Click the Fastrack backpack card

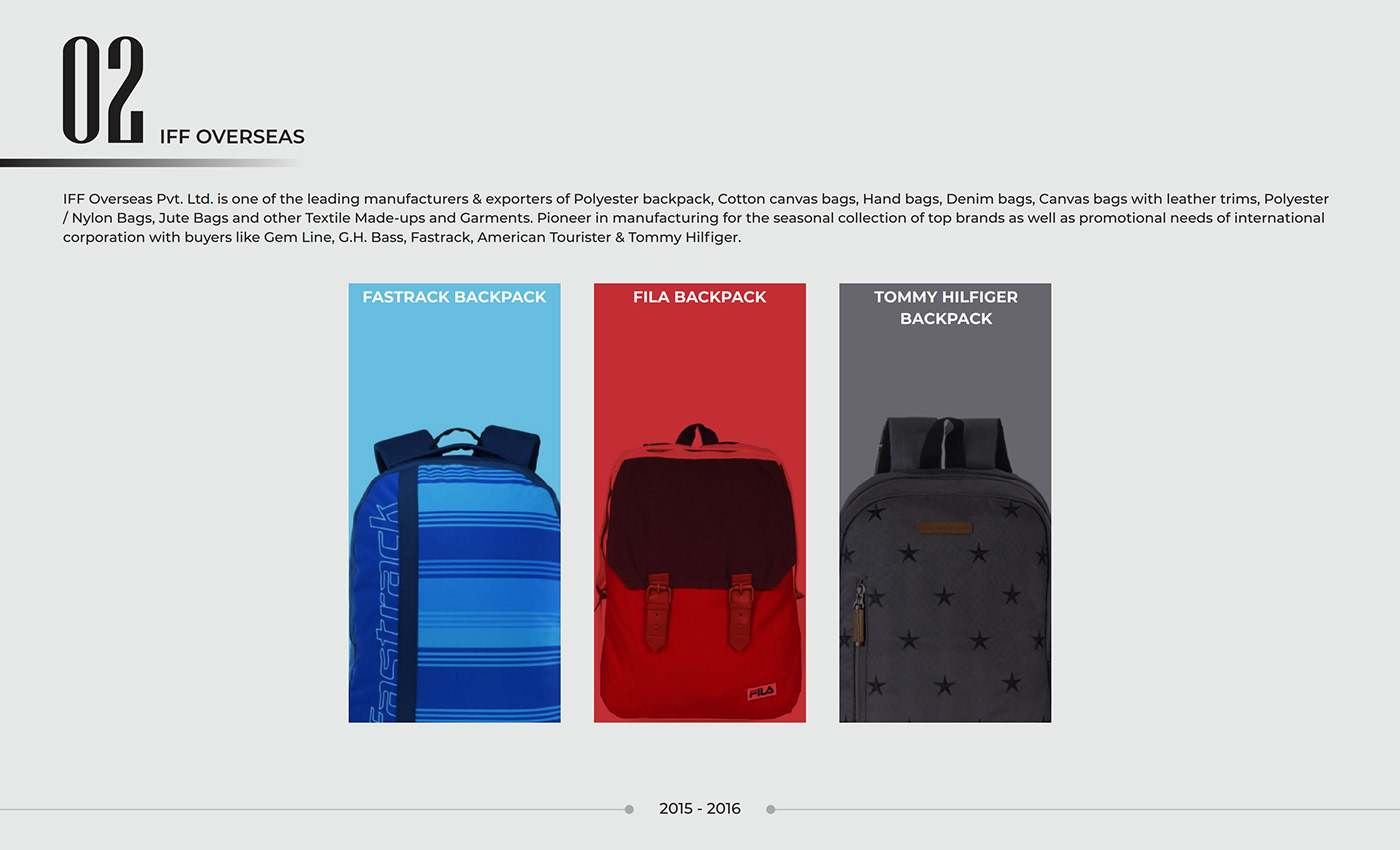click(454, 502)
